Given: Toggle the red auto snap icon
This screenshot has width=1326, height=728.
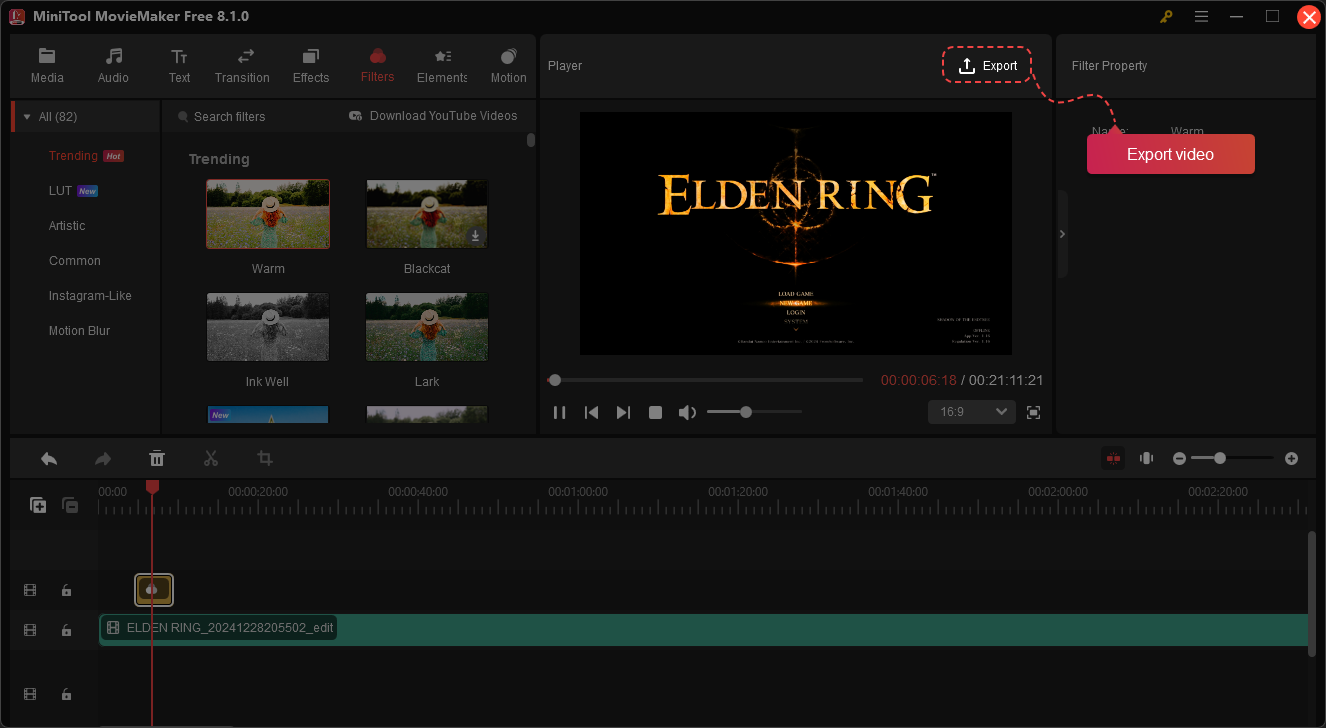Looking at the screenshot, I should [x=1113, y=458].
